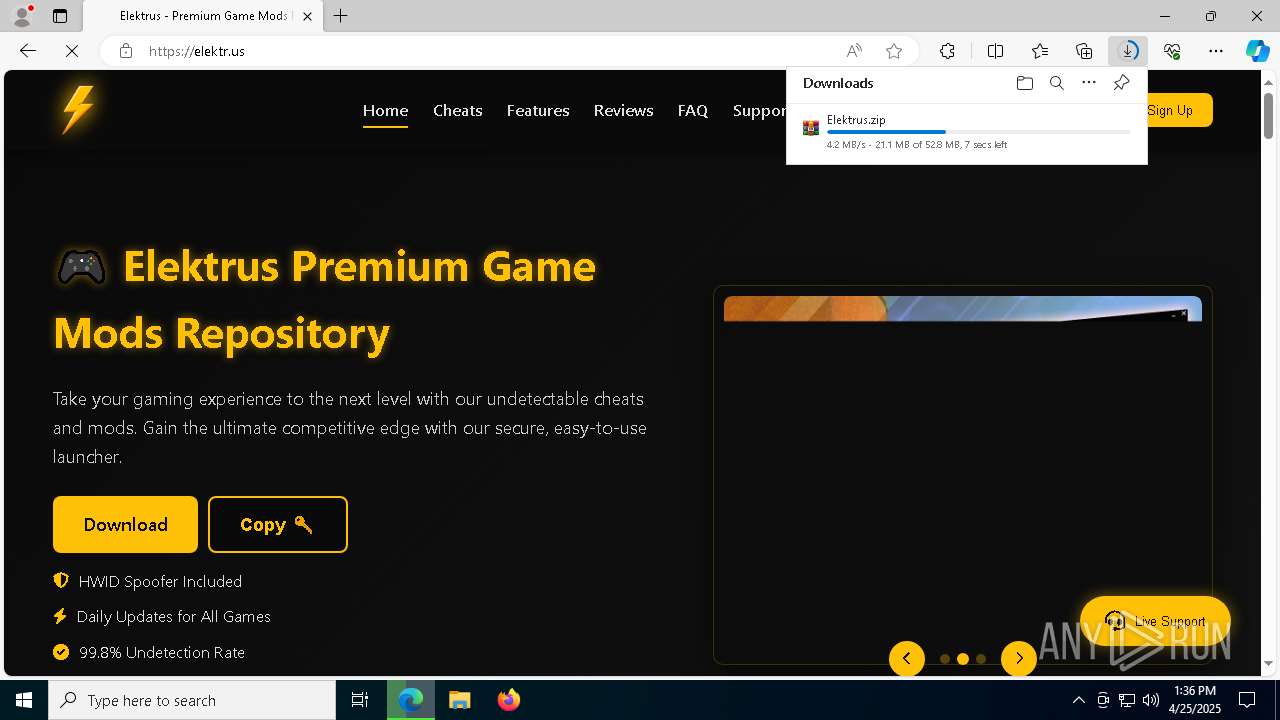Open the Extensions puzzle icon
Screen dimensions: 1280x720
pos(947,51)
